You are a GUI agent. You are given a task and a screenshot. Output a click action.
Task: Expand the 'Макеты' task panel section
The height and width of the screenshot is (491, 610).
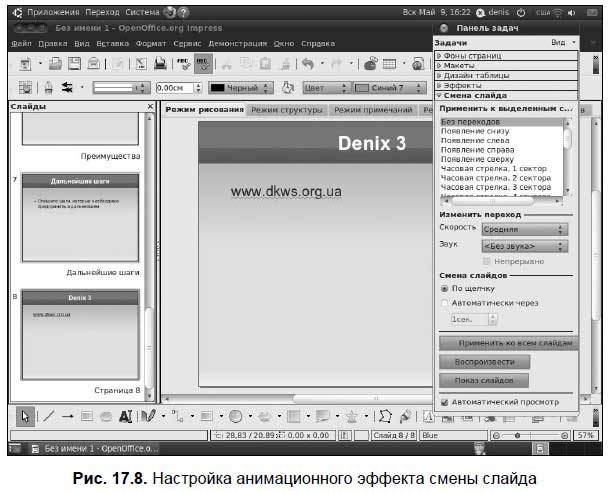[x=461, y=65]
